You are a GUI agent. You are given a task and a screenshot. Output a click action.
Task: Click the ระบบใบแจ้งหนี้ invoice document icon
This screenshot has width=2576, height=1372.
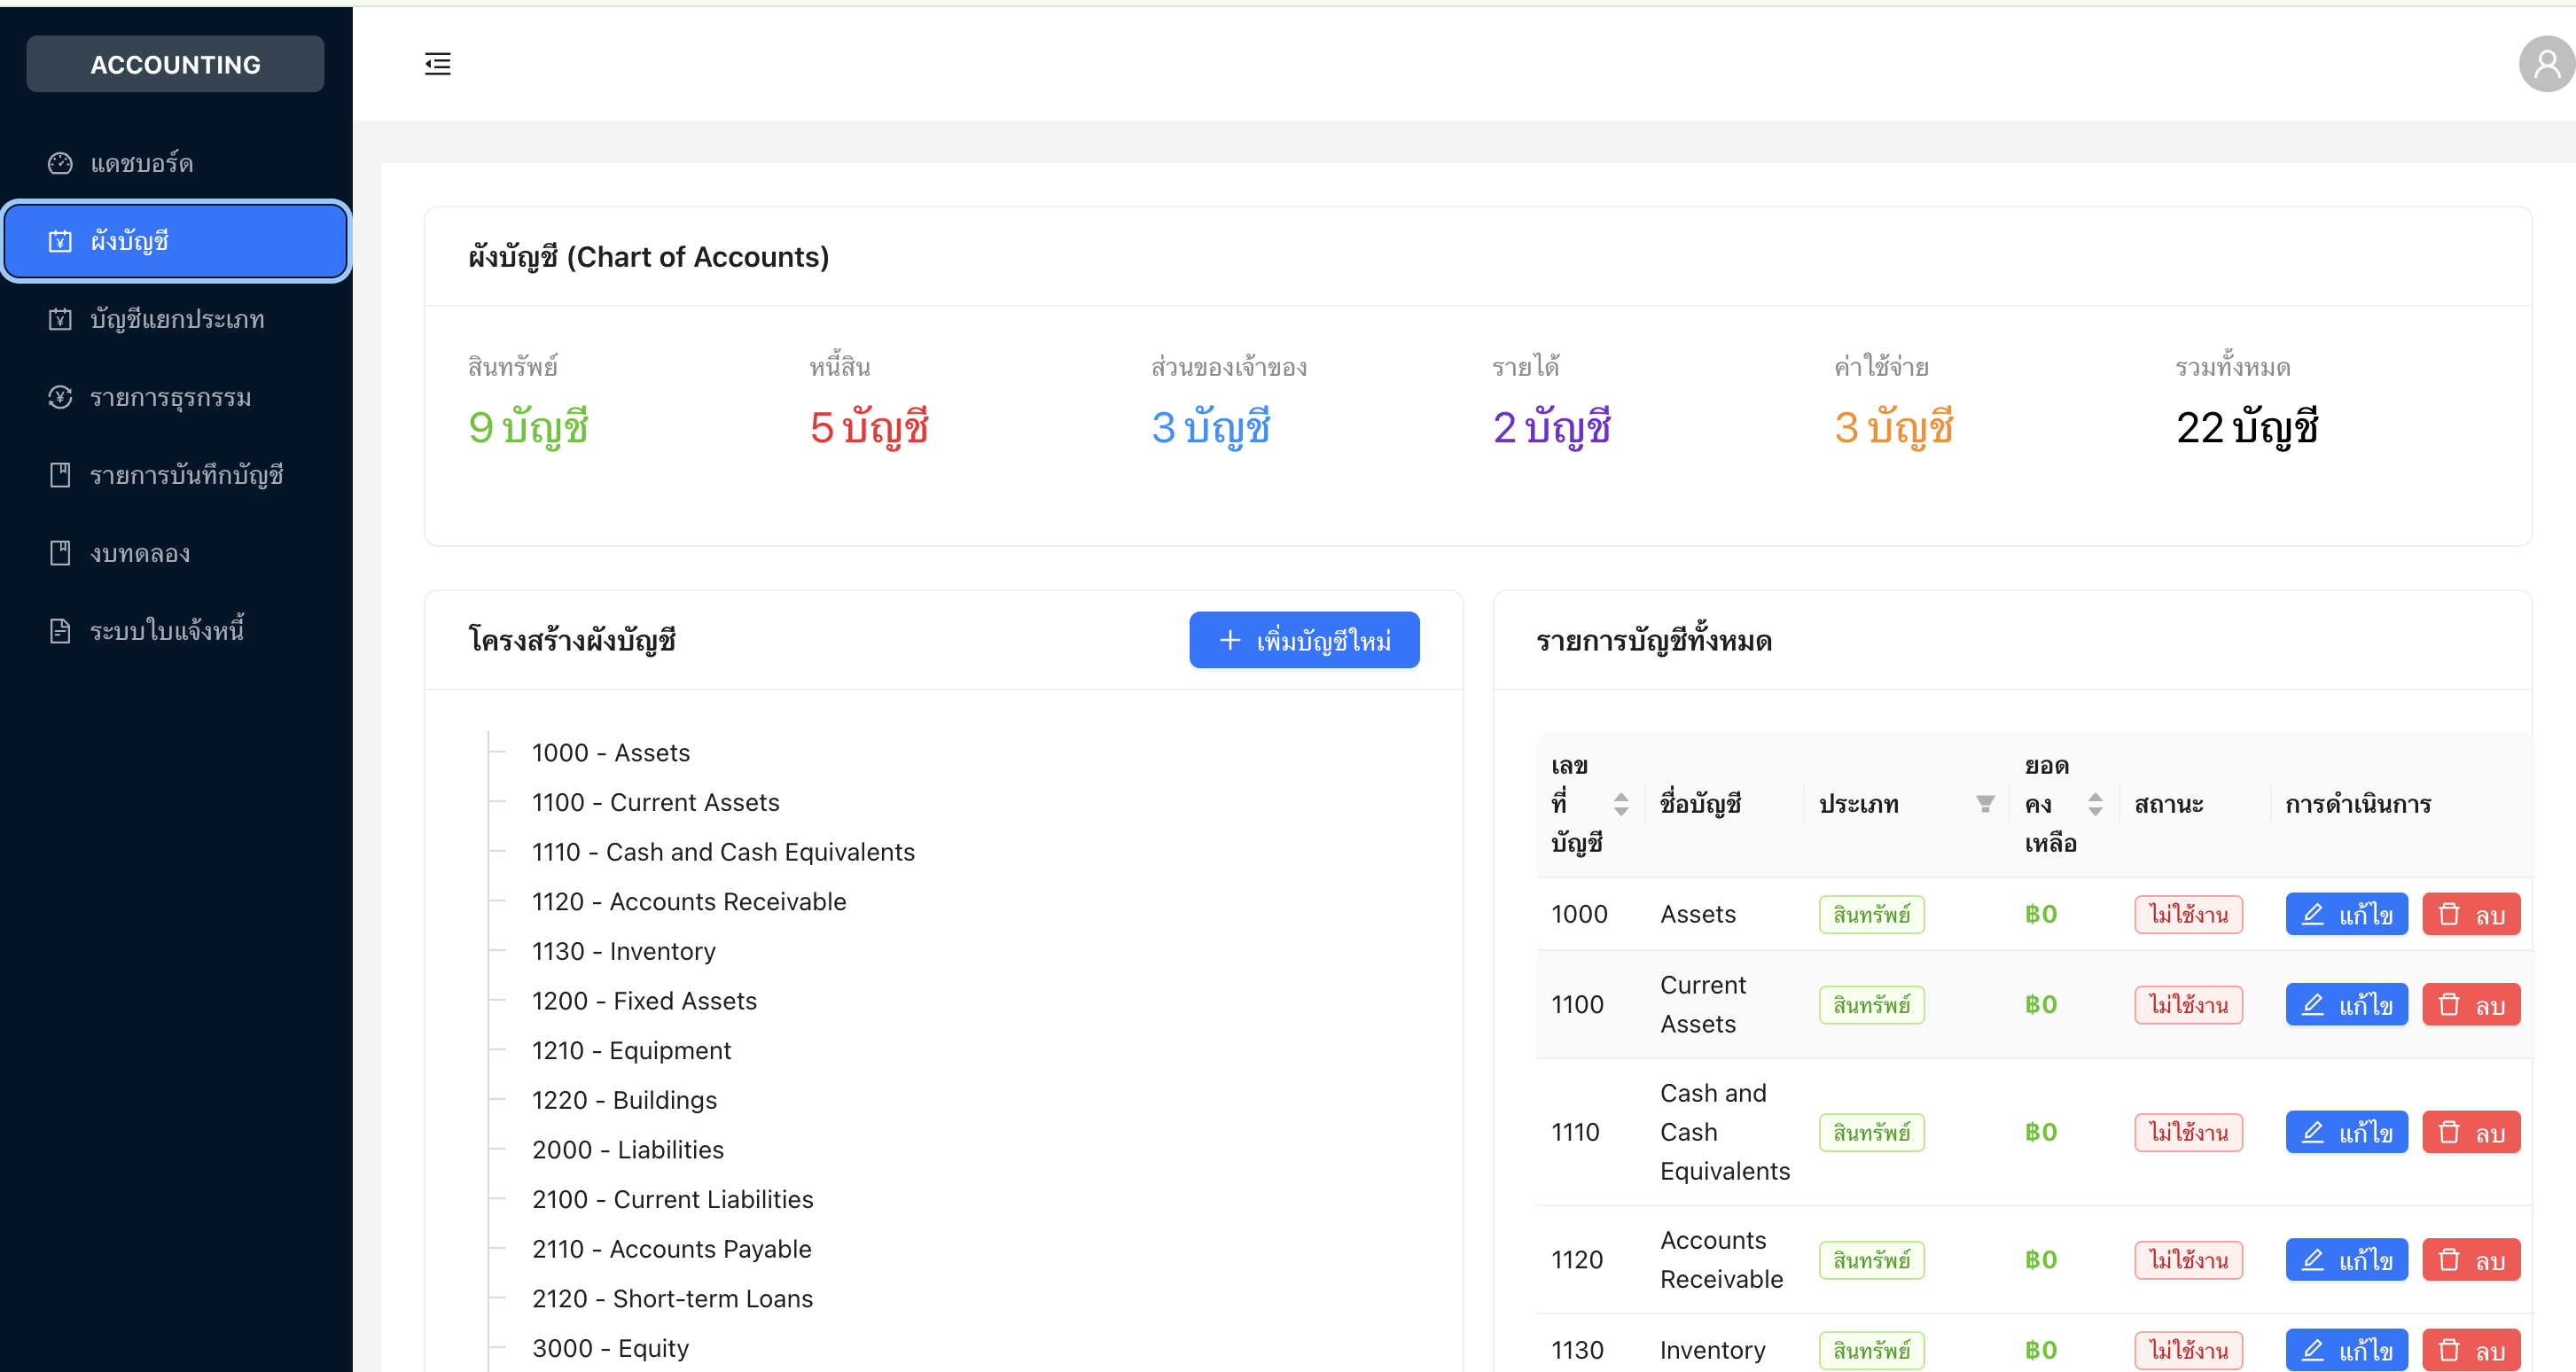[x=60, y=631]
